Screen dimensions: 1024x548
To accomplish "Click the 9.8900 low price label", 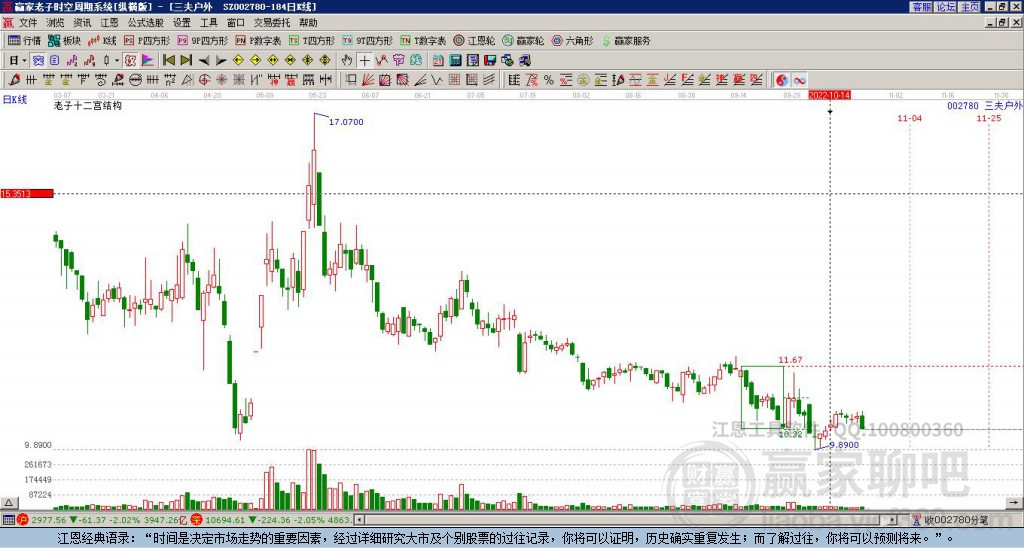I will coord(844,445).
